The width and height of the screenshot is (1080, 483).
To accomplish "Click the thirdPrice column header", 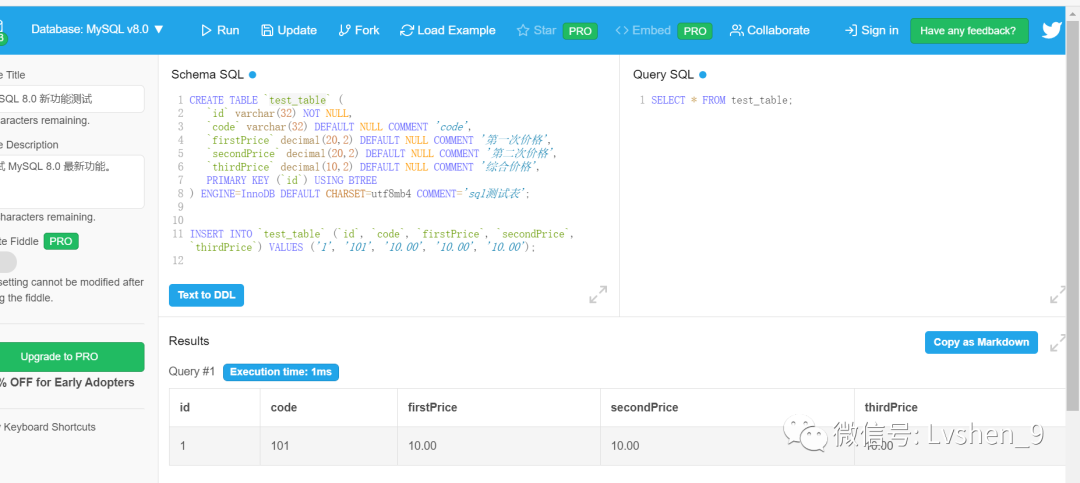I will (891, 407).
